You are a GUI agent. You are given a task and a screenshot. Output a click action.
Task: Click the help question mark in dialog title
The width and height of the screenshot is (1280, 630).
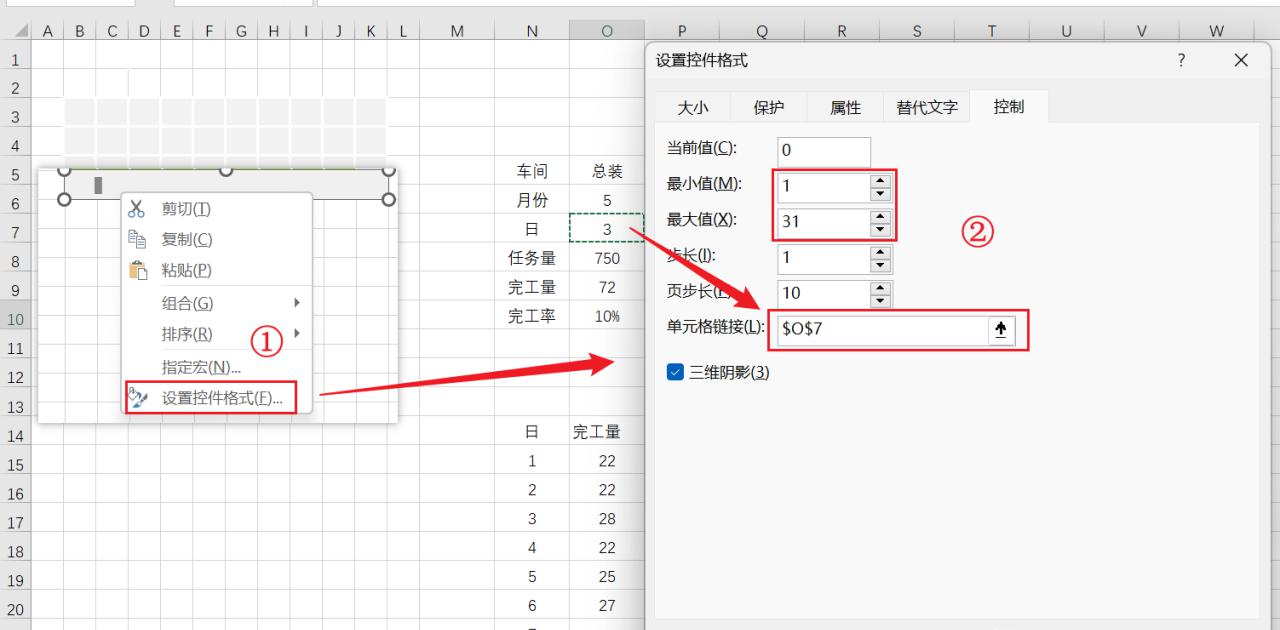(1181, 60)
